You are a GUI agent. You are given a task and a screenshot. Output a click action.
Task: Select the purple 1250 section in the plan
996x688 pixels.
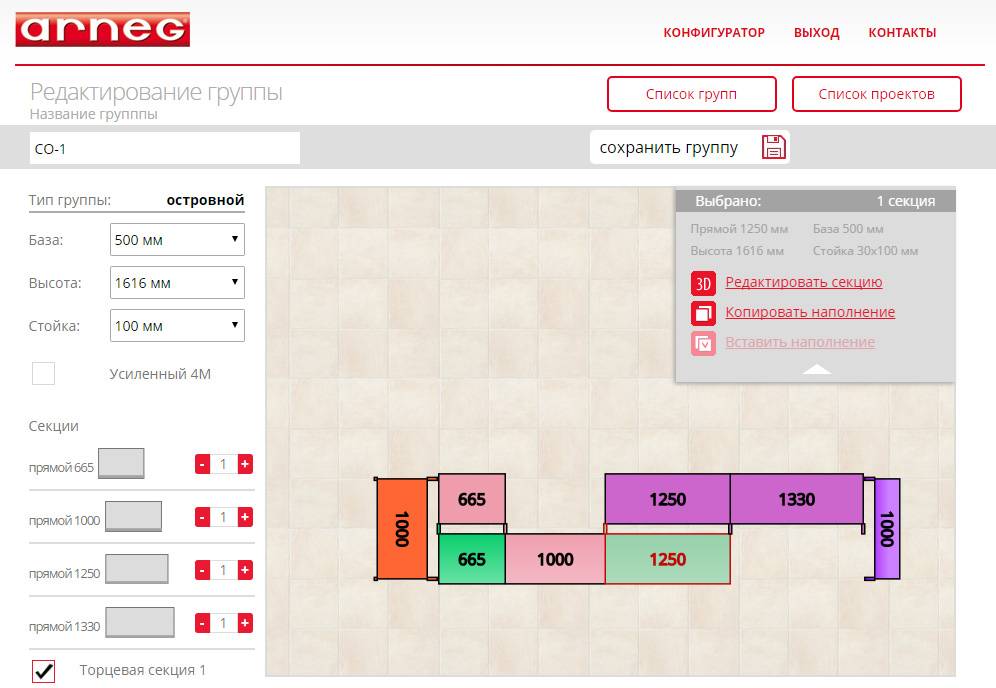point(668,499)
